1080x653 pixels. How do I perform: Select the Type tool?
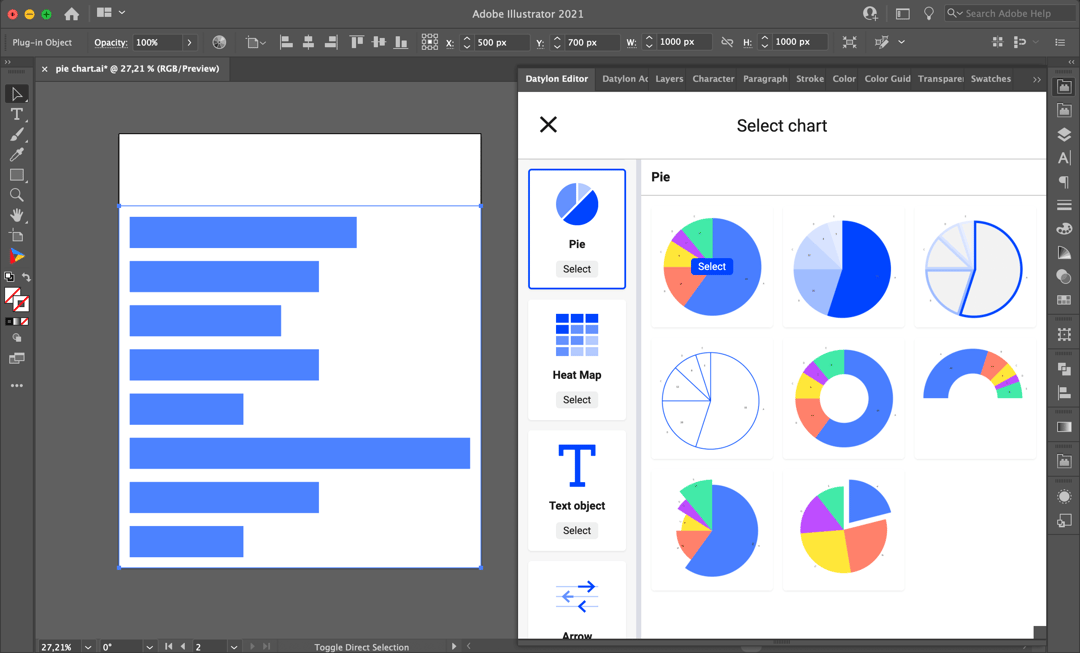click(17, 115)
